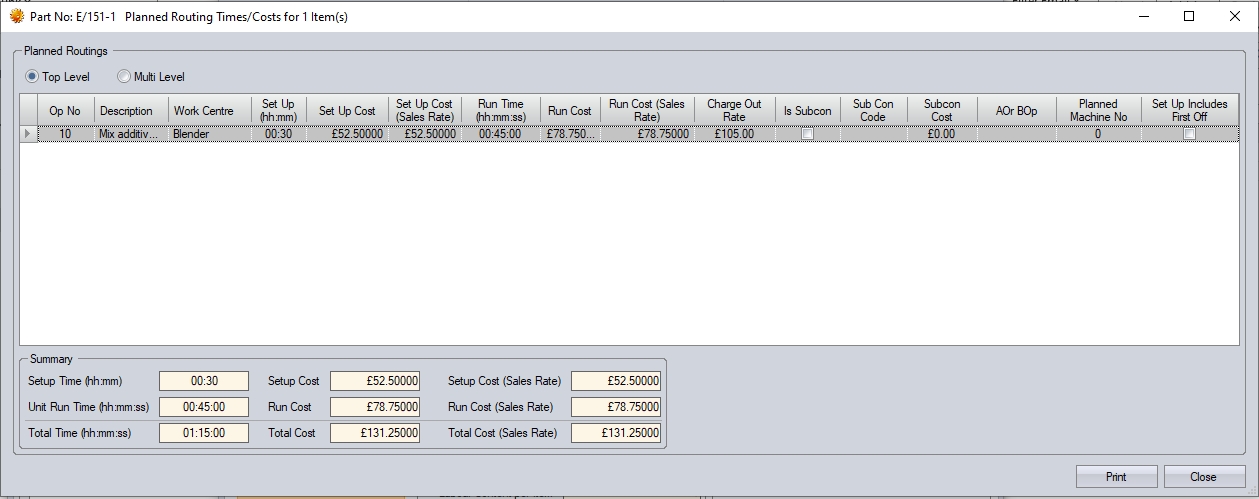Tick the Is Subcon checkbox for Op 10
This screenshot has width=1259, height=499.
(807, 134)
